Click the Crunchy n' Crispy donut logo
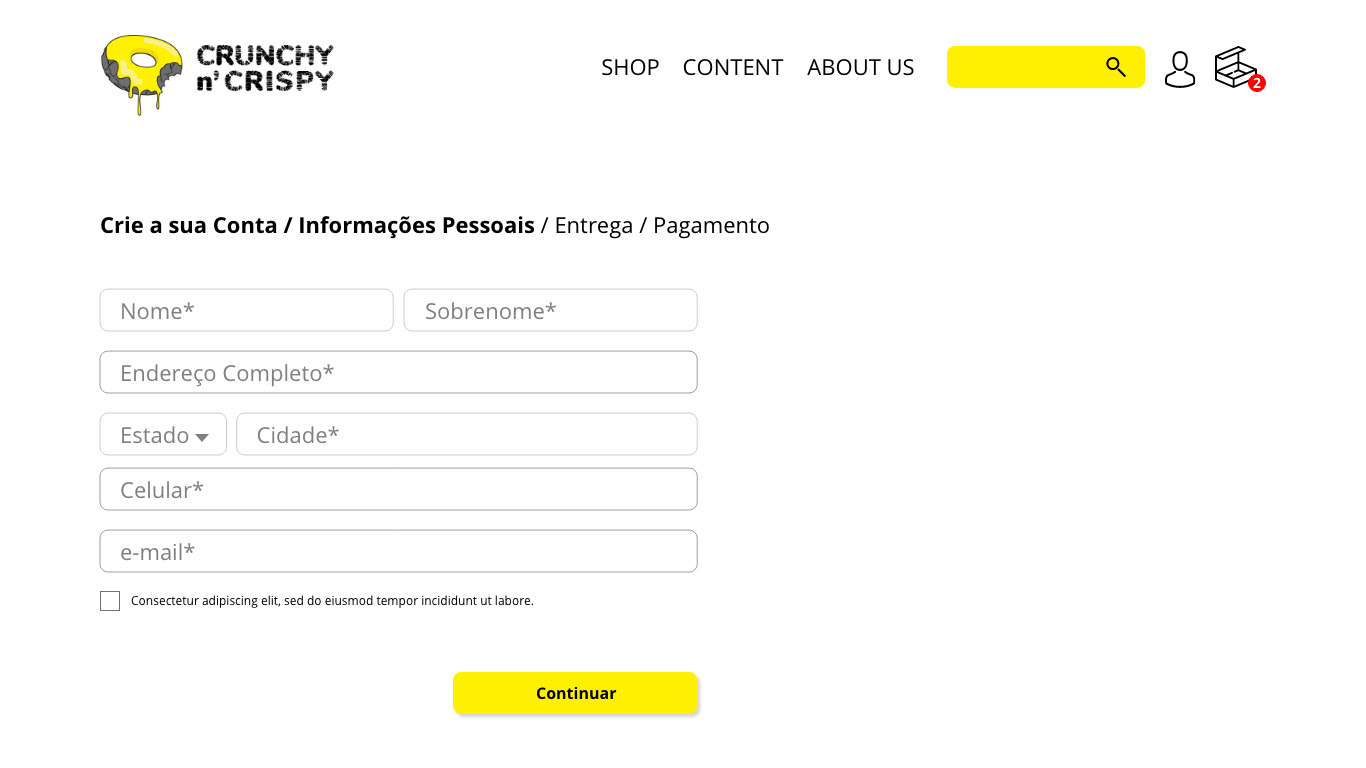Viewport: 1366px width, 768px height. (142, 72)
